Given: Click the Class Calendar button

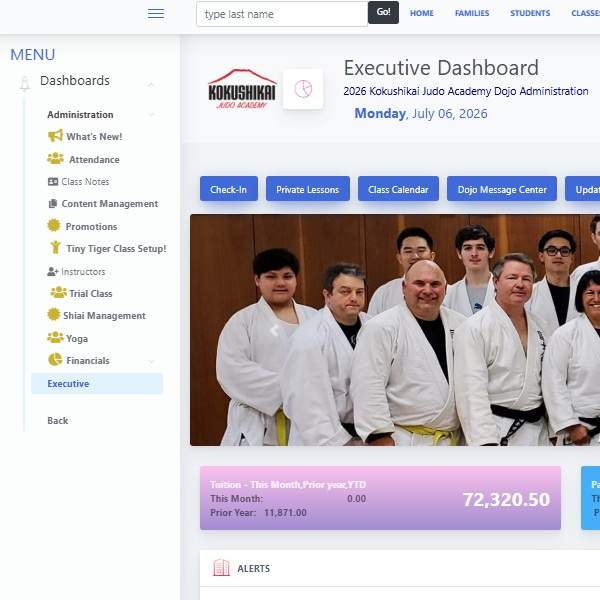Looking at the screenshot, I should (398, 189).
